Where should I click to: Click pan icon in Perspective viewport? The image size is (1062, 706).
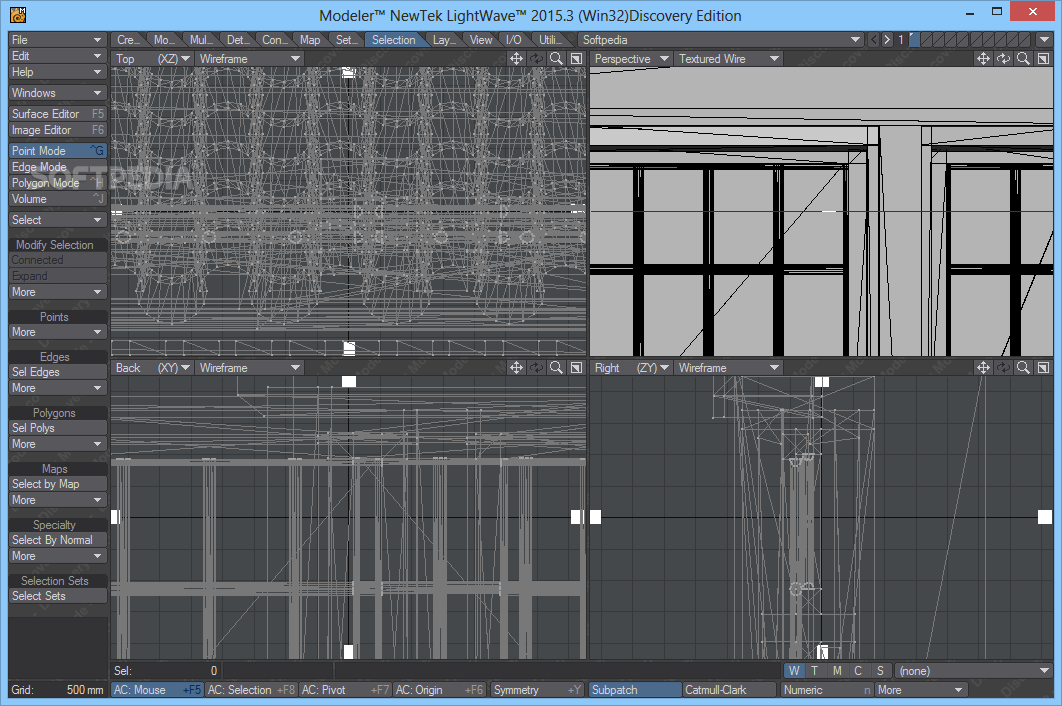983,59
